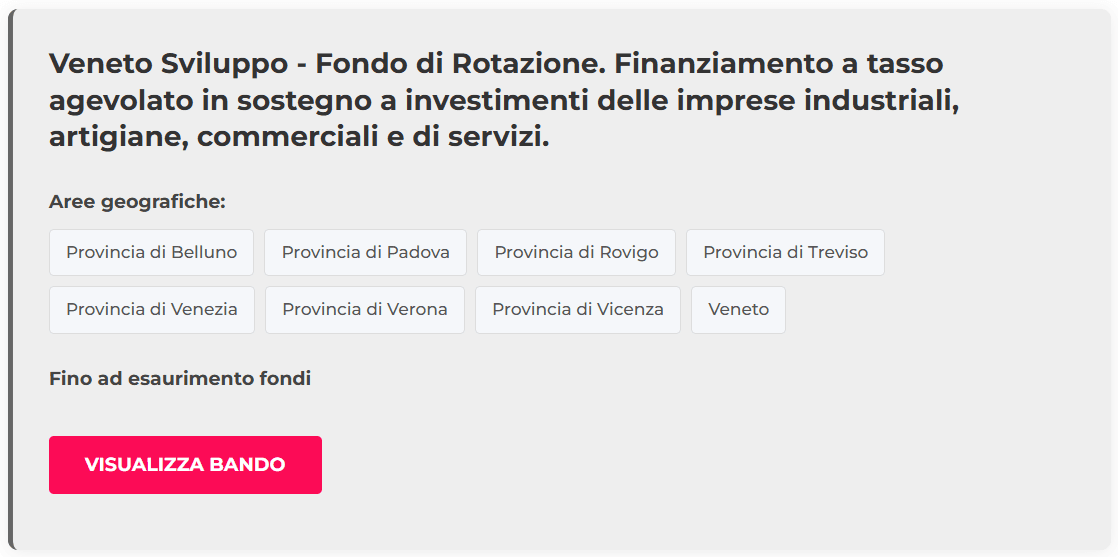Select the Provincia di Vicenza tag

pos(577,309)
